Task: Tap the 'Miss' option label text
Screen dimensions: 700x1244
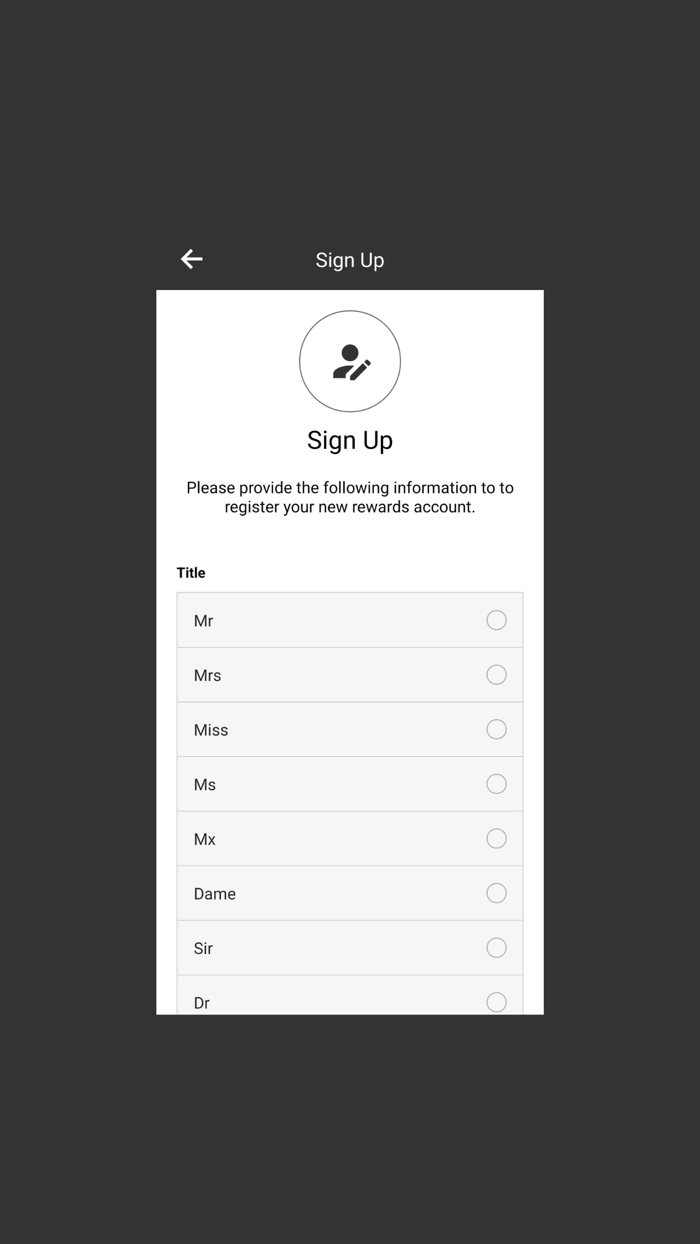Action: 211,730
